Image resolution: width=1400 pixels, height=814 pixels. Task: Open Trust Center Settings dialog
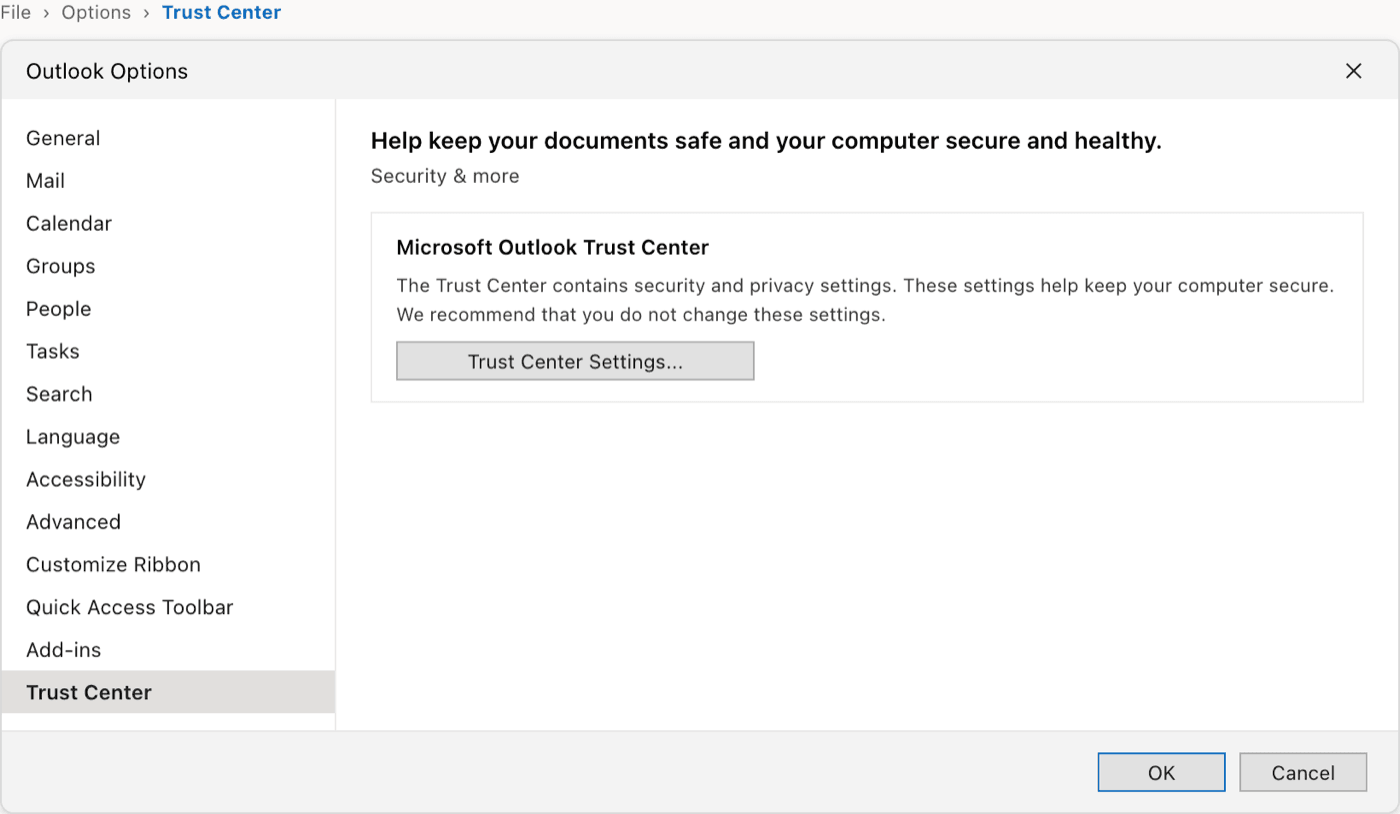pyautogui.click(x=575, y=361)
